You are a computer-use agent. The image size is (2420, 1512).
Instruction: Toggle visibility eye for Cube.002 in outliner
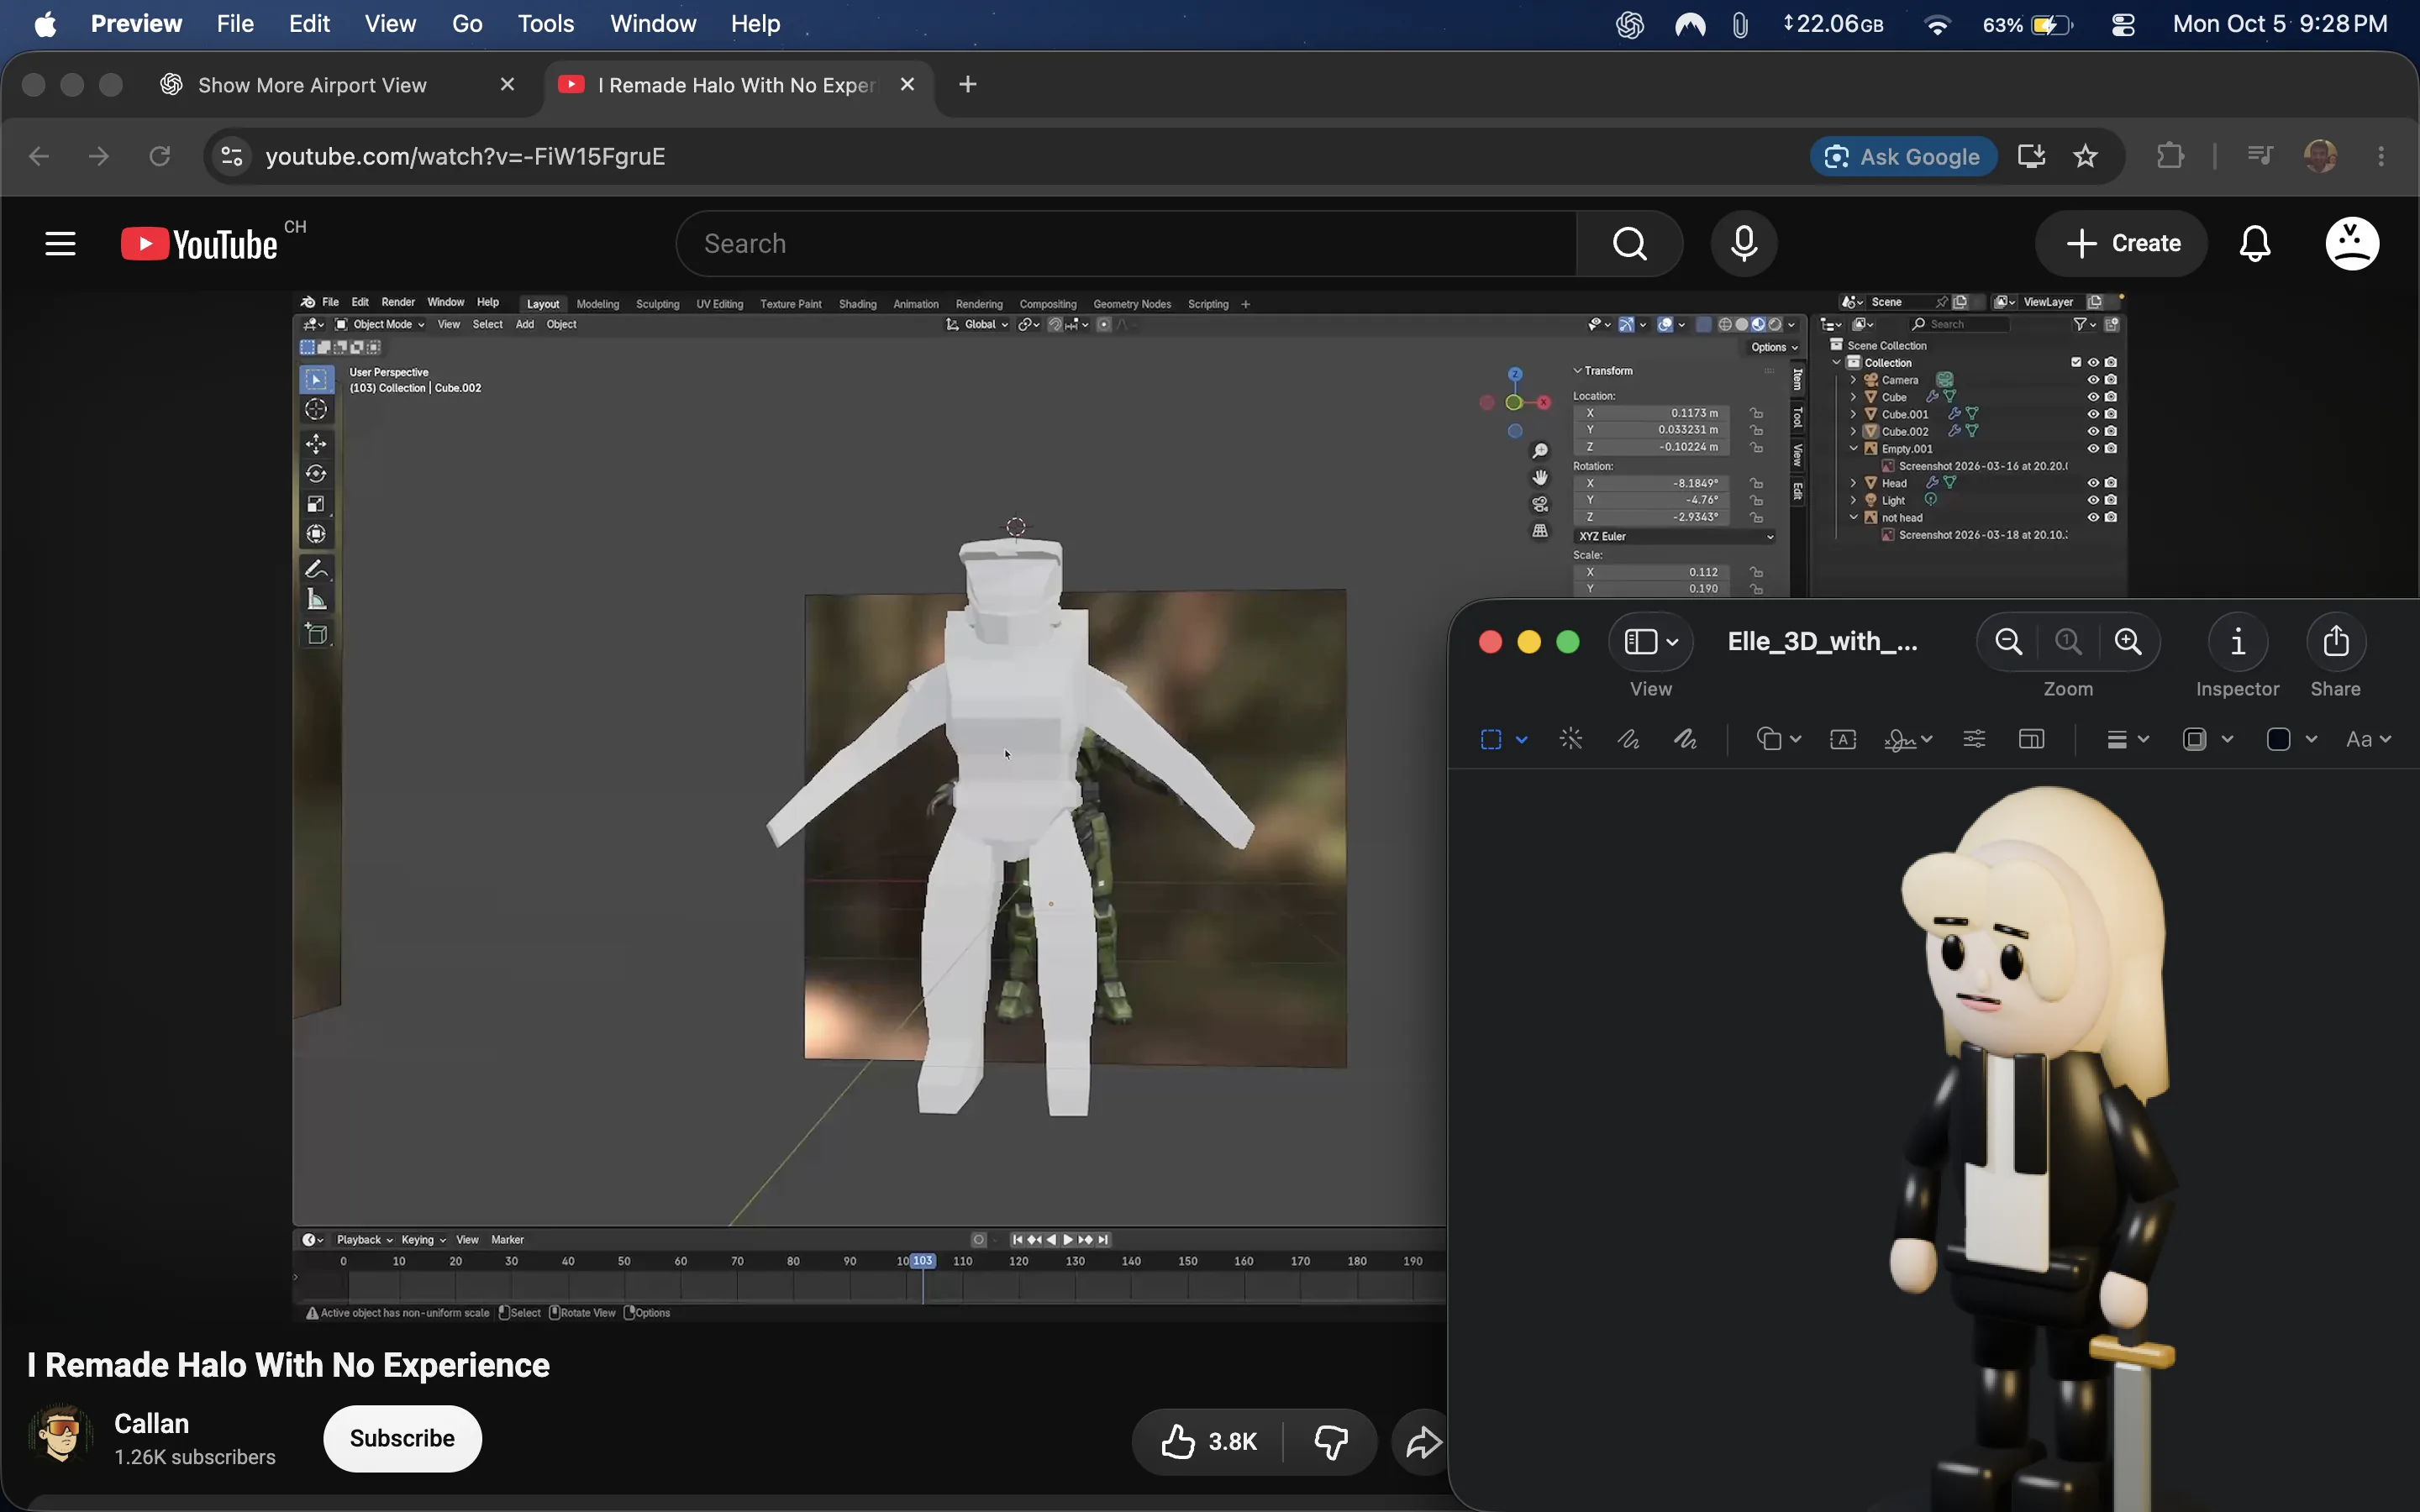2093,431
